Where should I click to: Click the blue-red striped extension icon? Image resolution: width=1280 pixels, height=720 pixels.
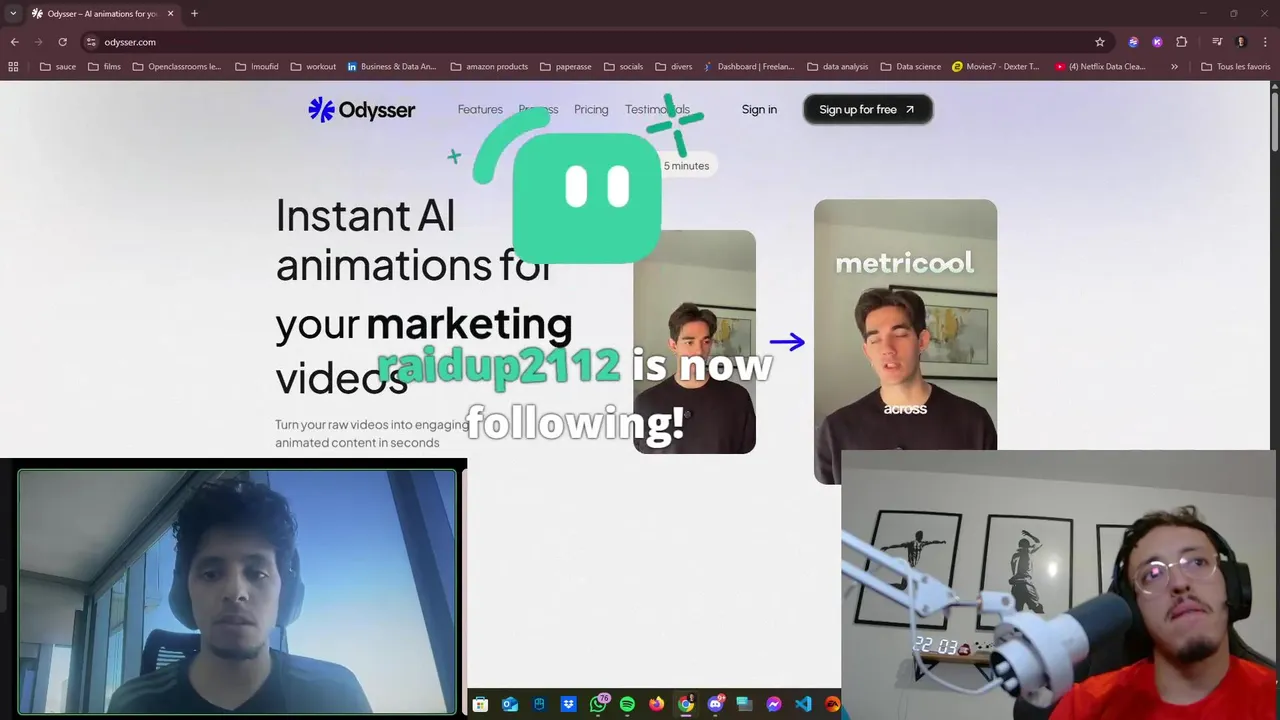tap(1133, 42)
